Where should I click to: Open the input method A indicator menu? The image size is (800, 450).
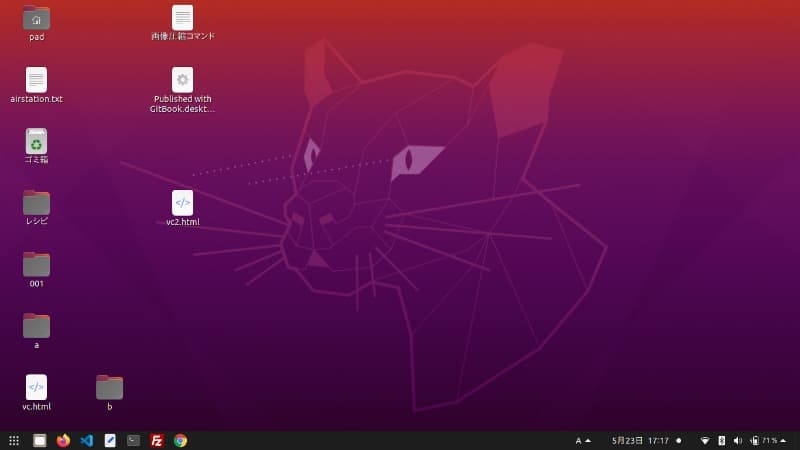click(x=583, y=440)
